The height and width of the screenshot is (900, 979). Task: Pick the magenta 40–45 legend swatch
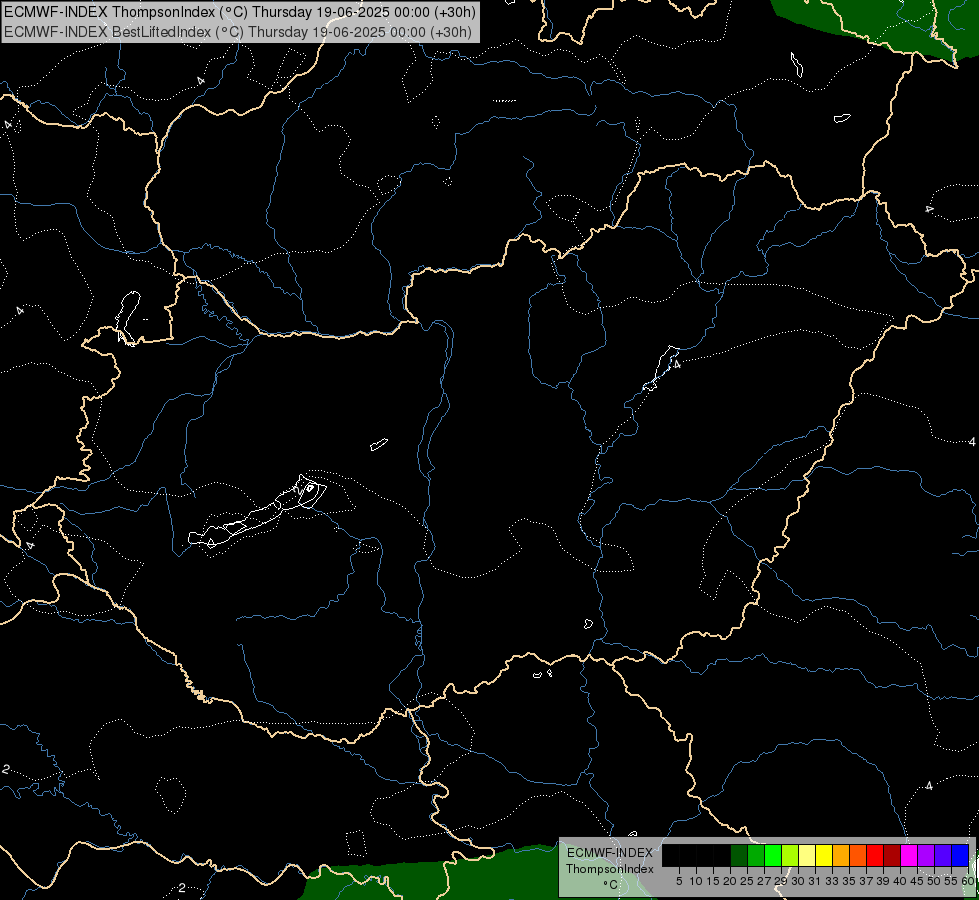pyautogui.click(x=909, y=855)
